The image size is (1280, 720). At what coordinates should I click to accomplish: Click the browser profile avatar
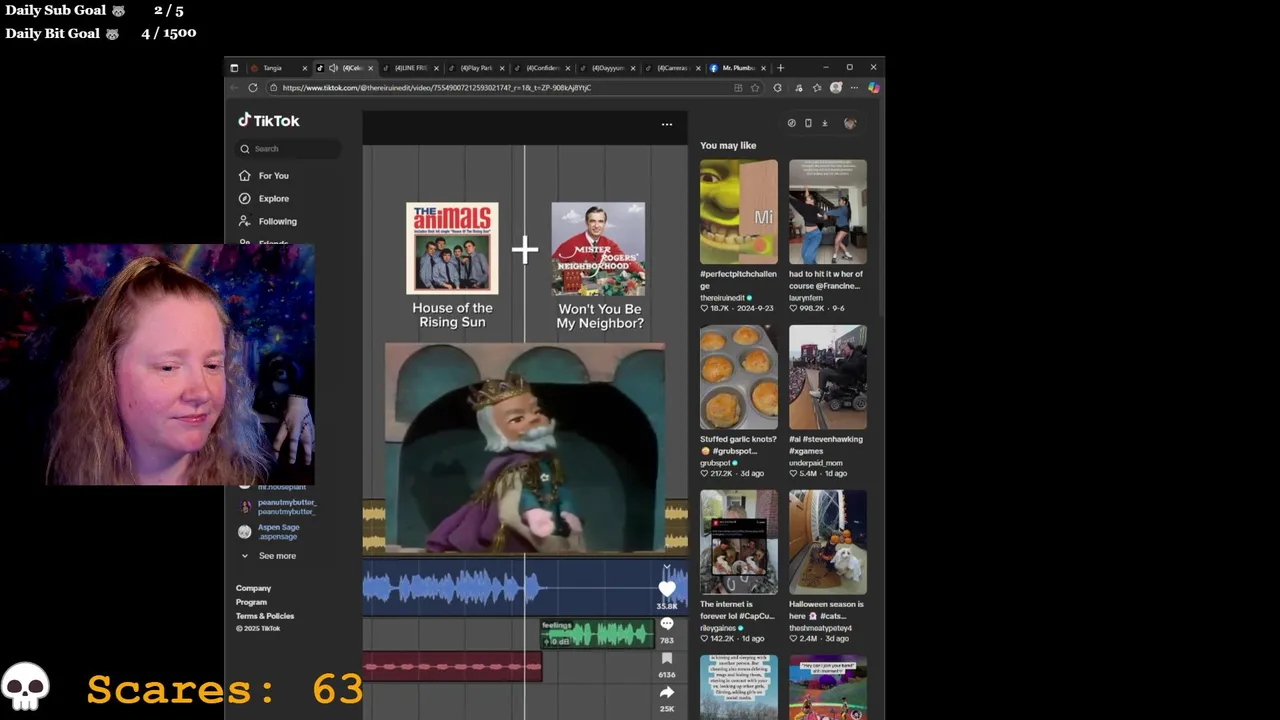(x=836, y=88)
